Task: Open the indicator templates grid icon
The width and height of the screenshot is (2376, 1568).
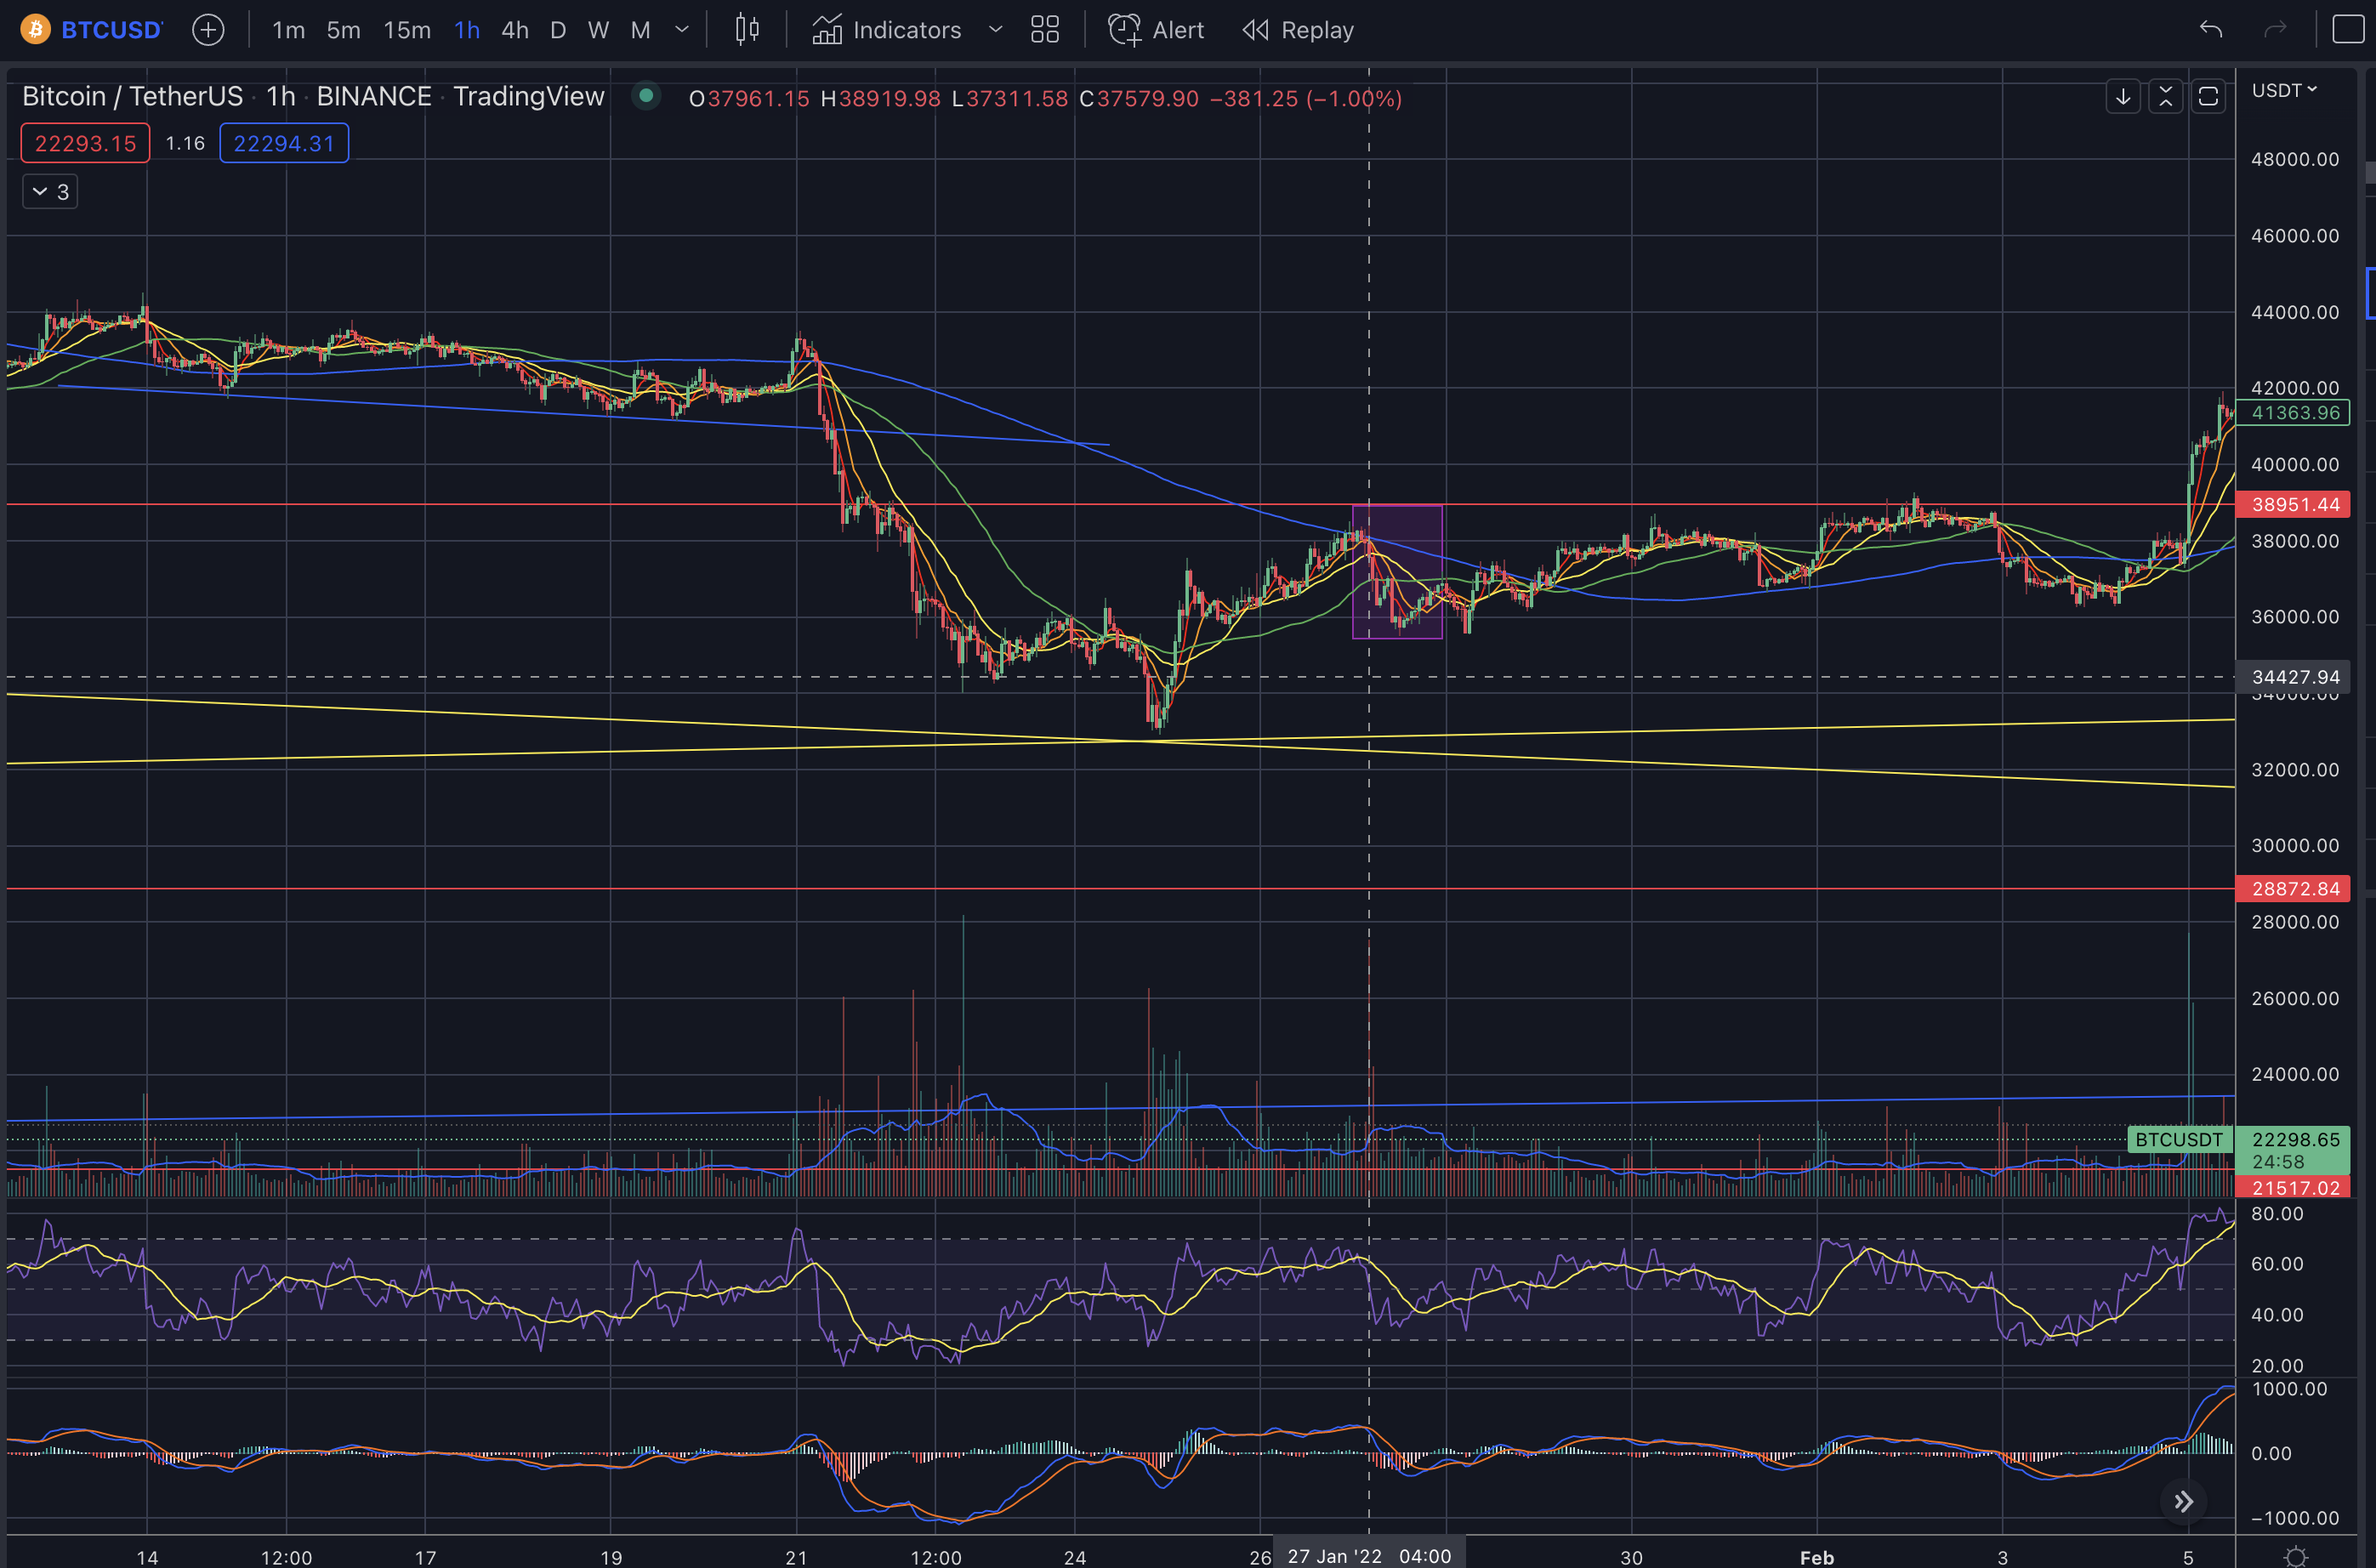Action: click(x=1044, y=30)
